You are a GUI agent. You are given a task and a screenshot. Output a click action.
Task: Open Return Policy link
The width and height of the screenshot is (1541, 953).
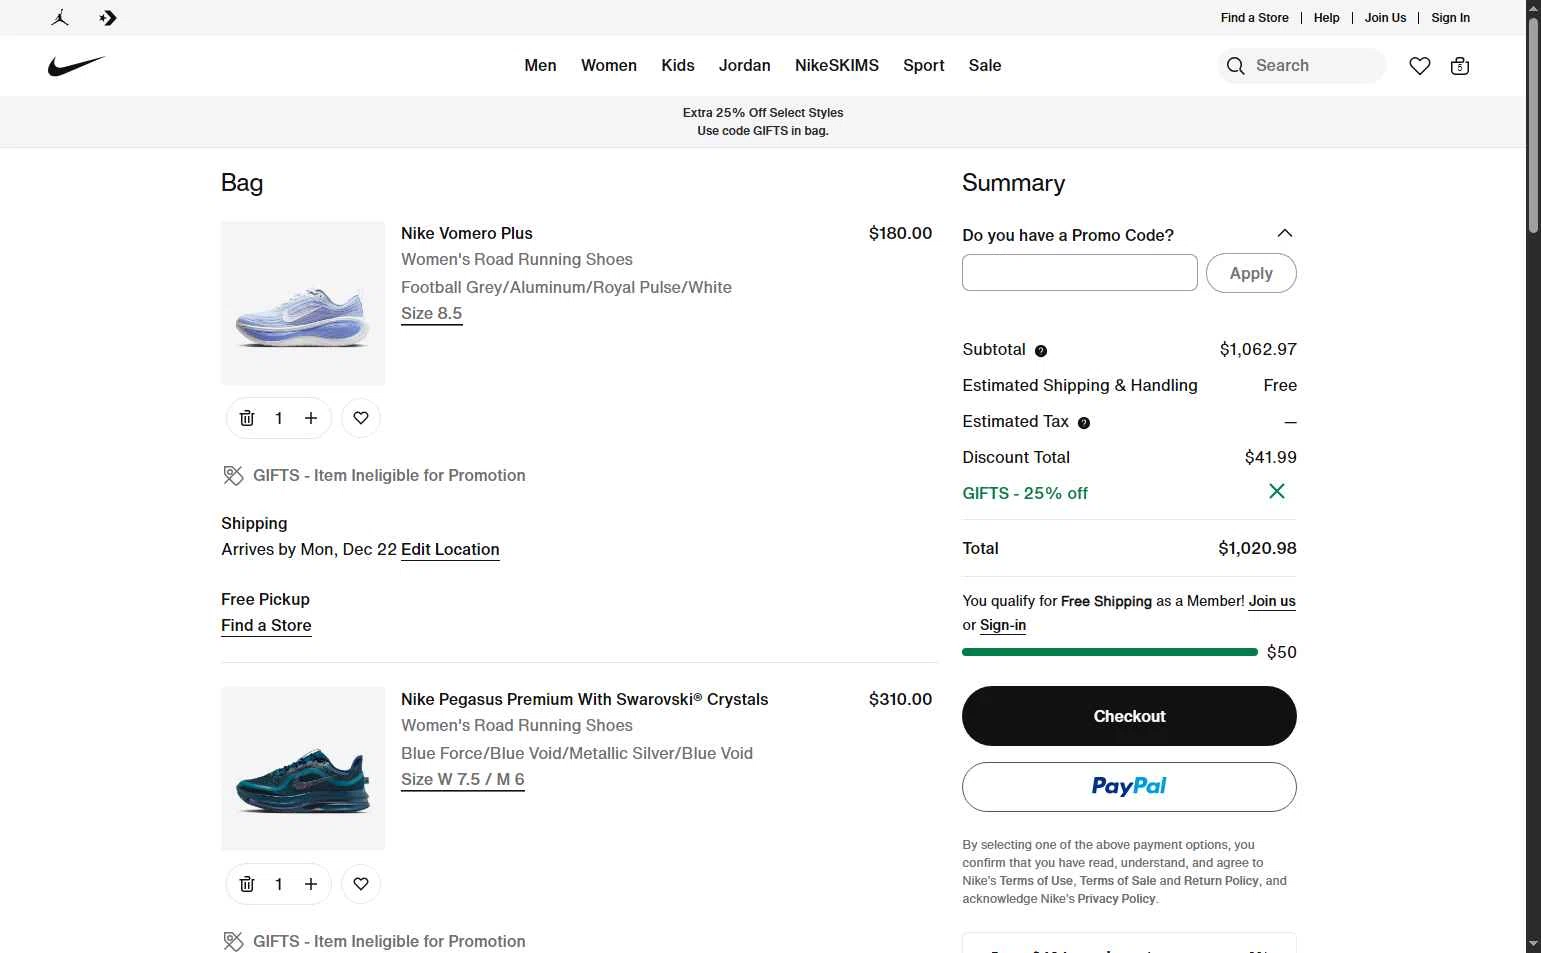coord(1221,881)
